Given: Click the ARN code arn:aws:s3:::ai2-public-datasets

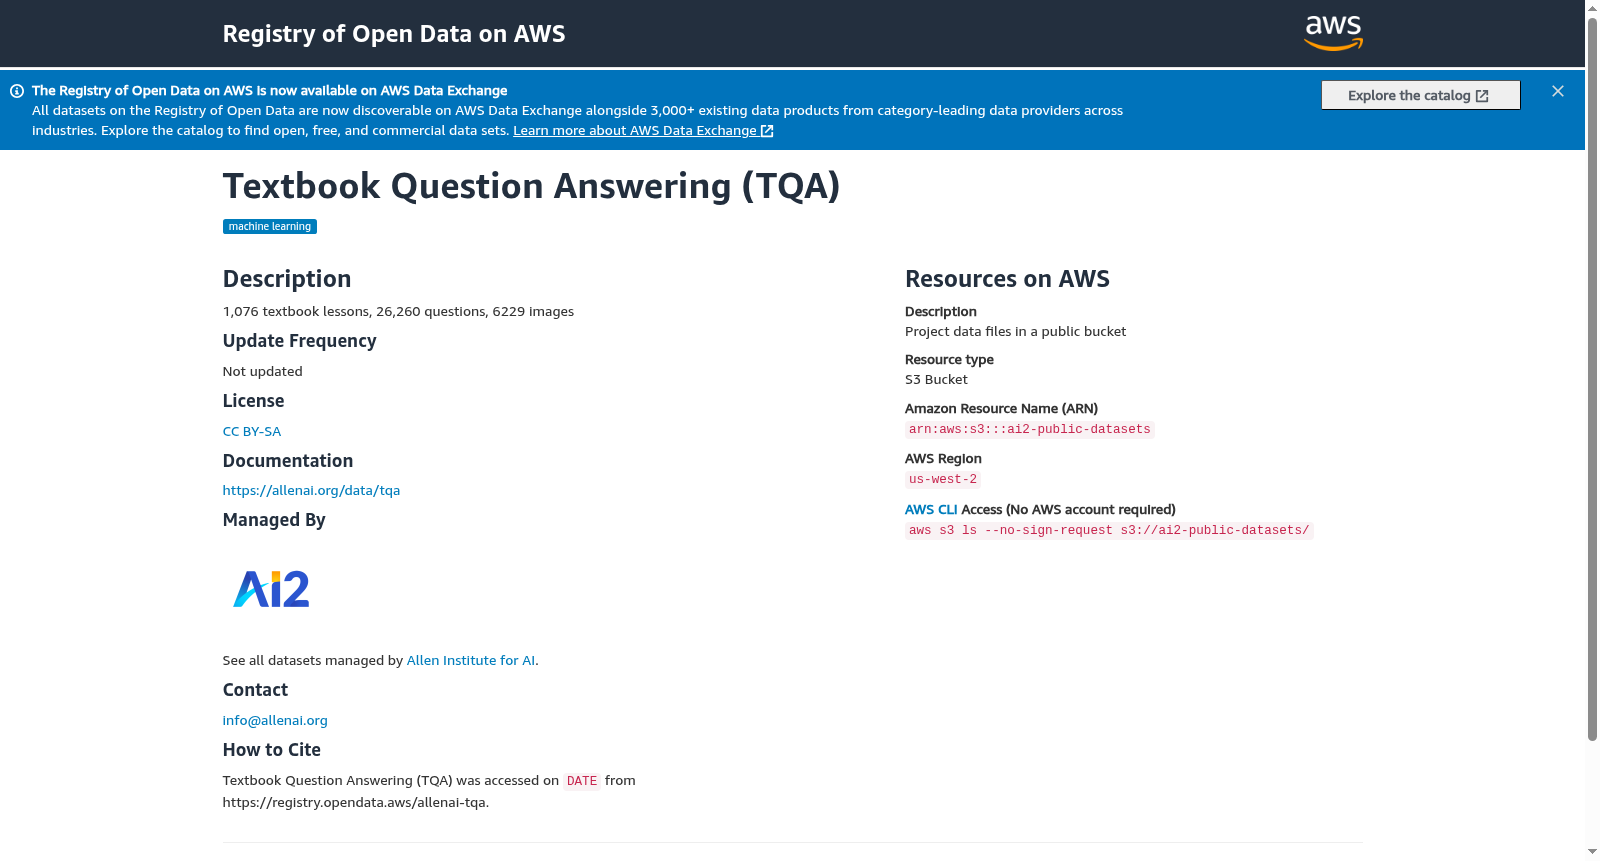Looking at the screenshot, I should [x=1030, y=430].
